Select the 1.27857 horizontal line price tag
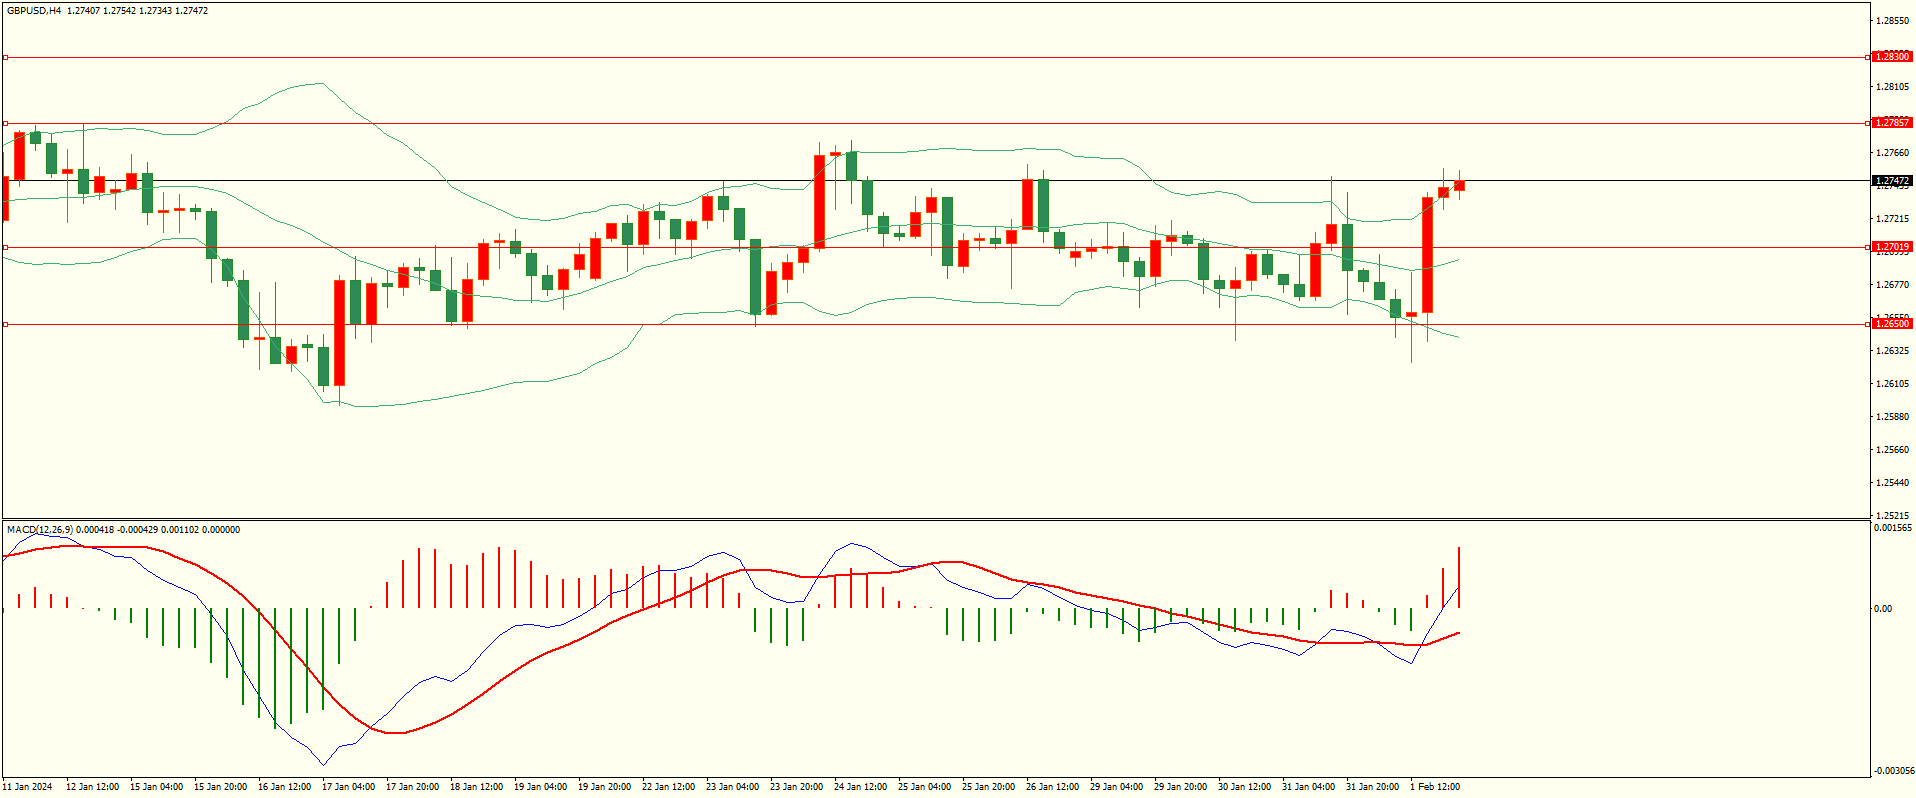The width and height of the screenshot is (1916, 798). coord(1892,123)
